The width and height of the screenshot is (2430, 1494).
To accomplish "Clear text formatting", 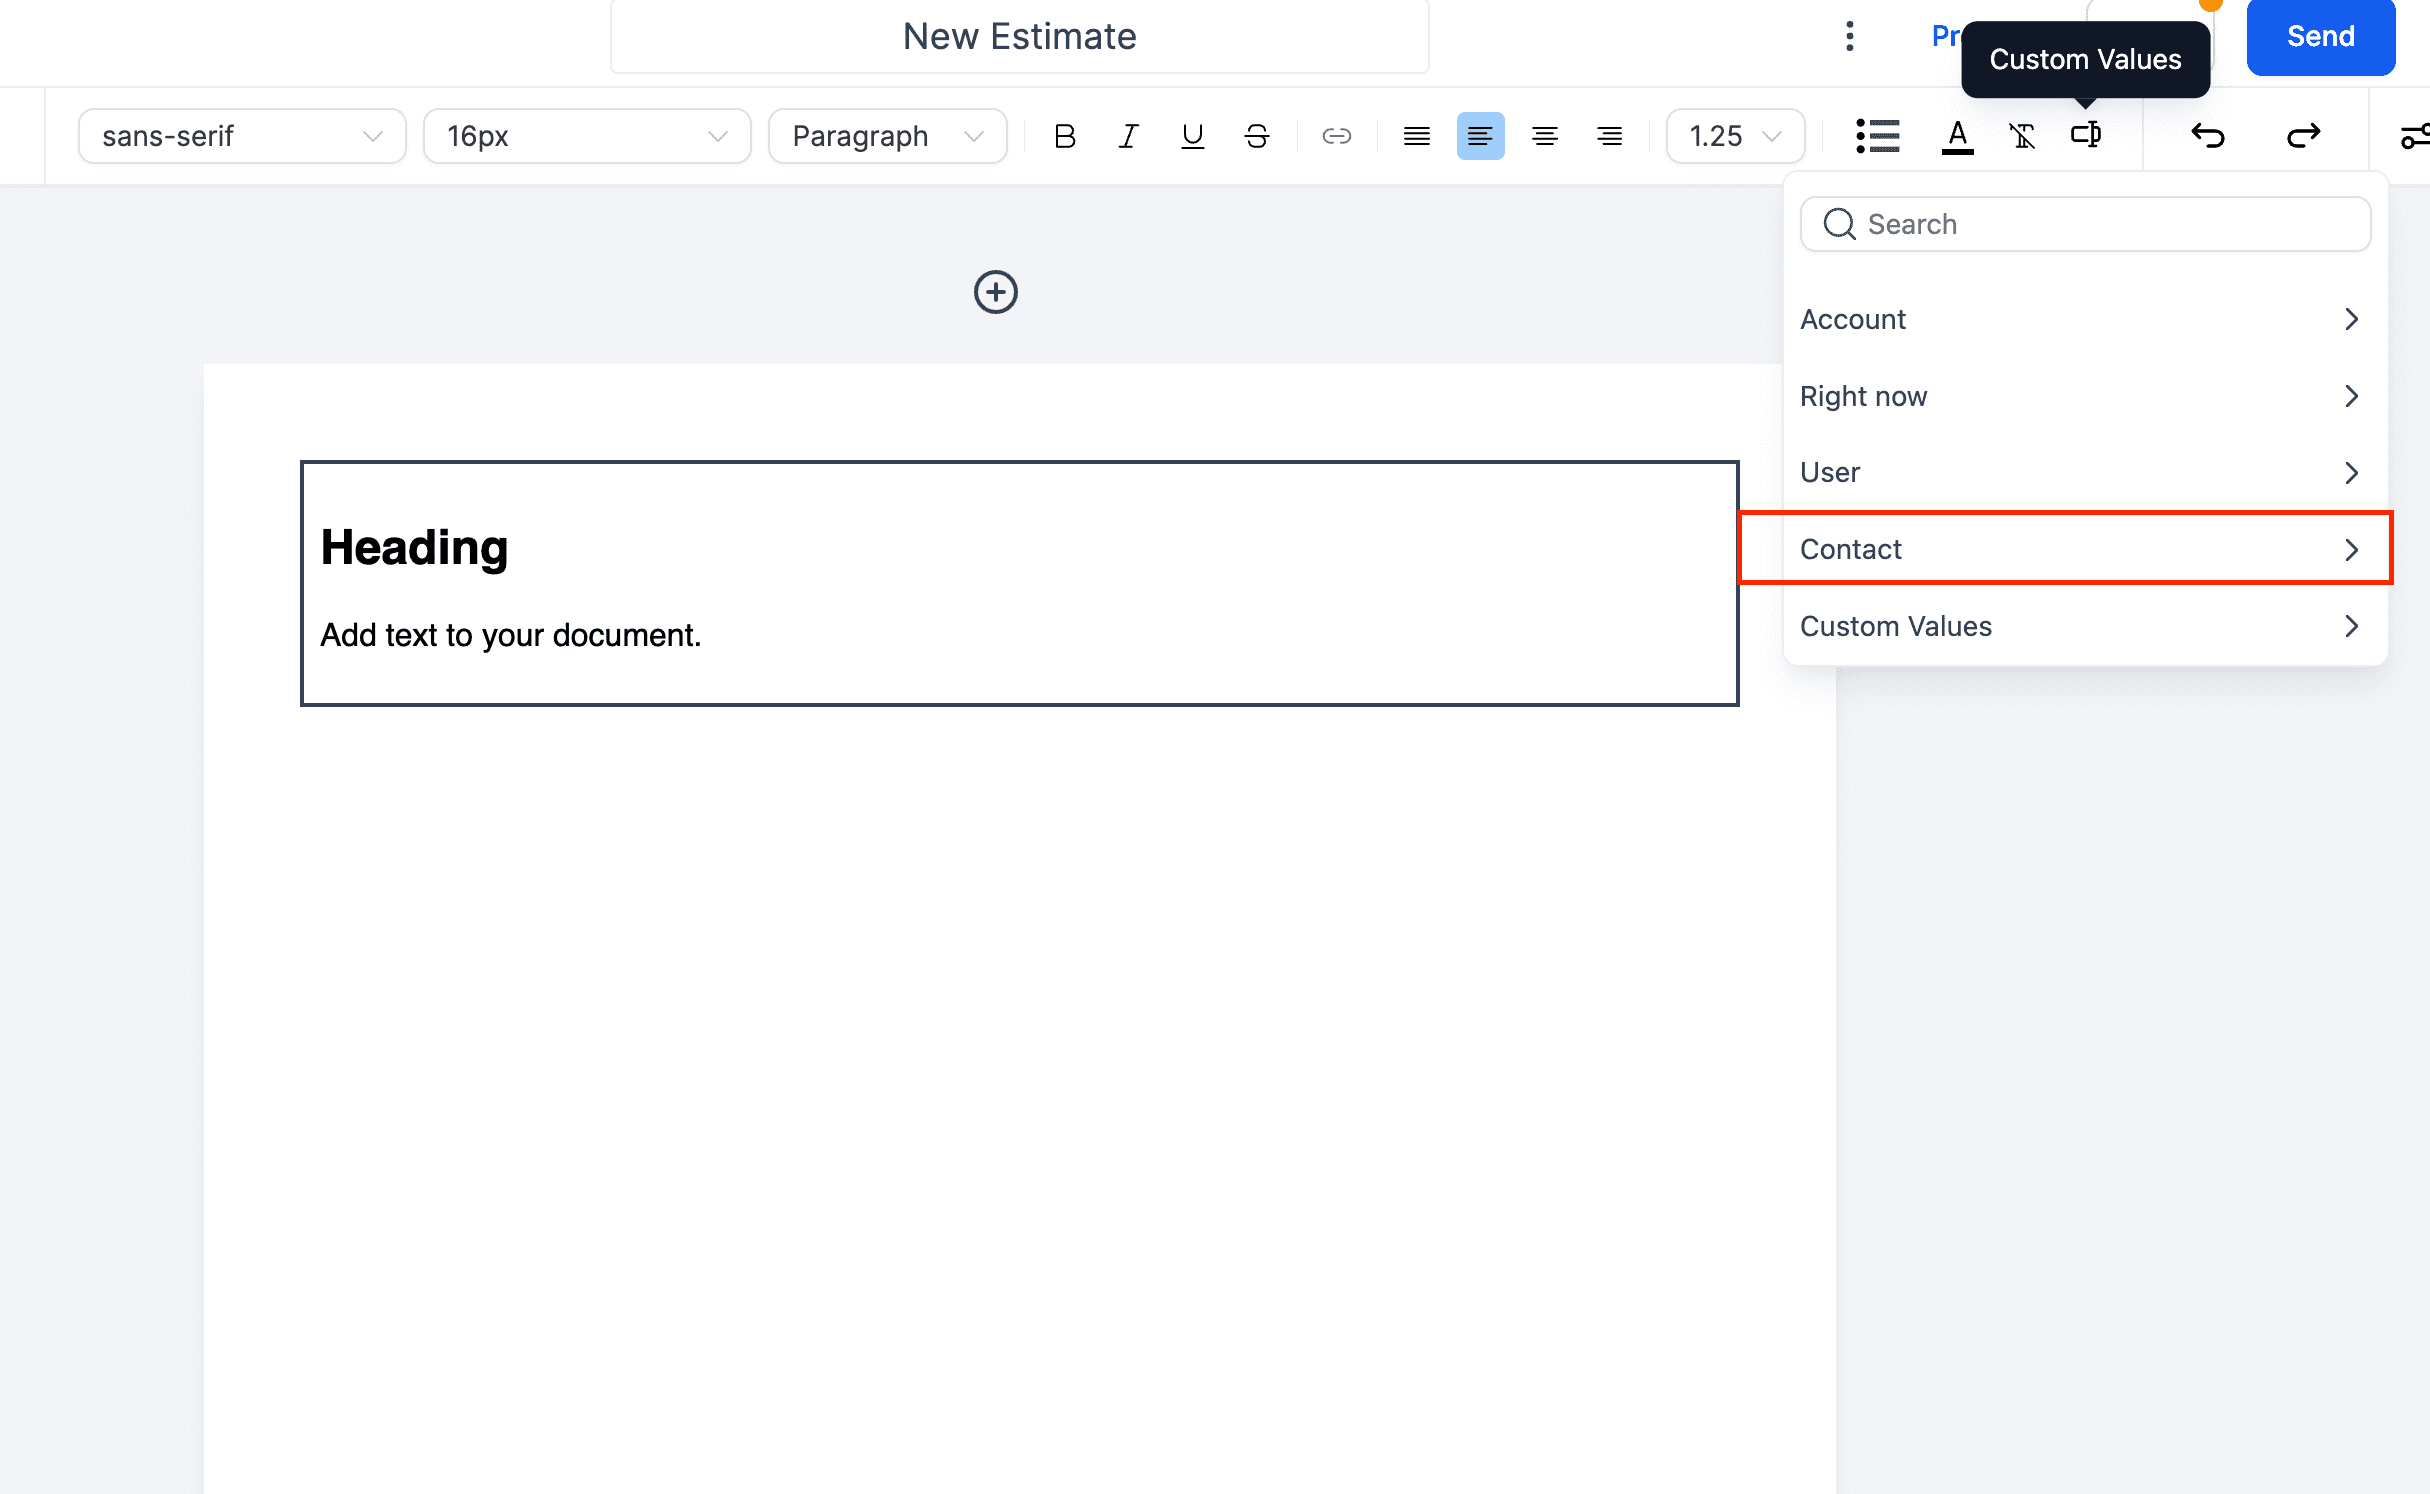I will tap(2022, 136).
